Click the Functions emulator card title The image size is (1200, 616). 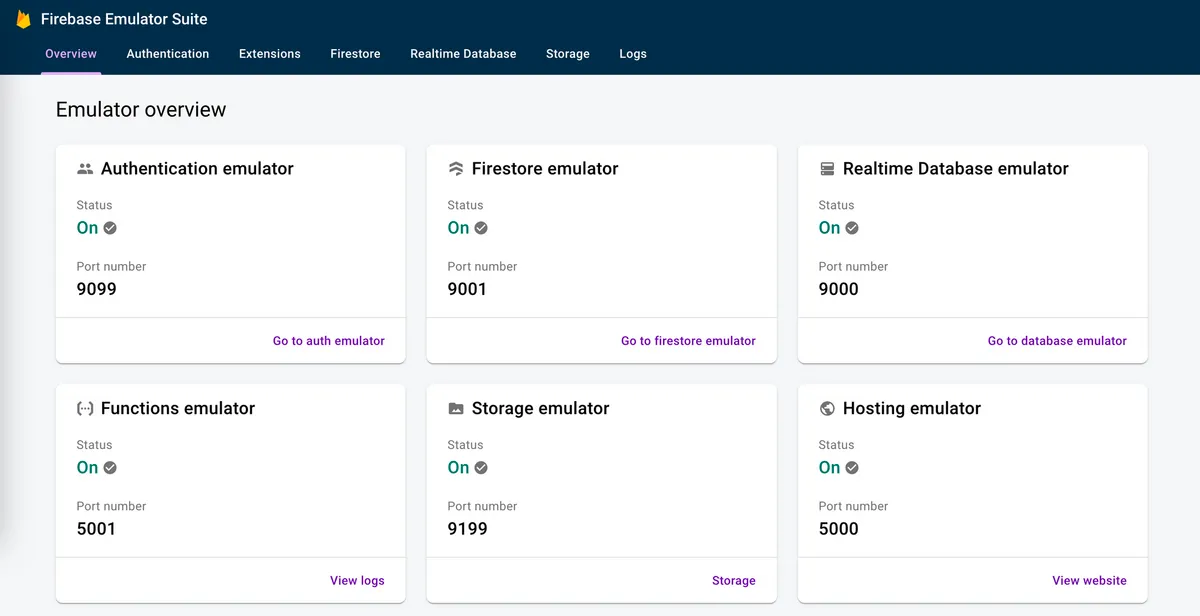[x=178, y=409]
